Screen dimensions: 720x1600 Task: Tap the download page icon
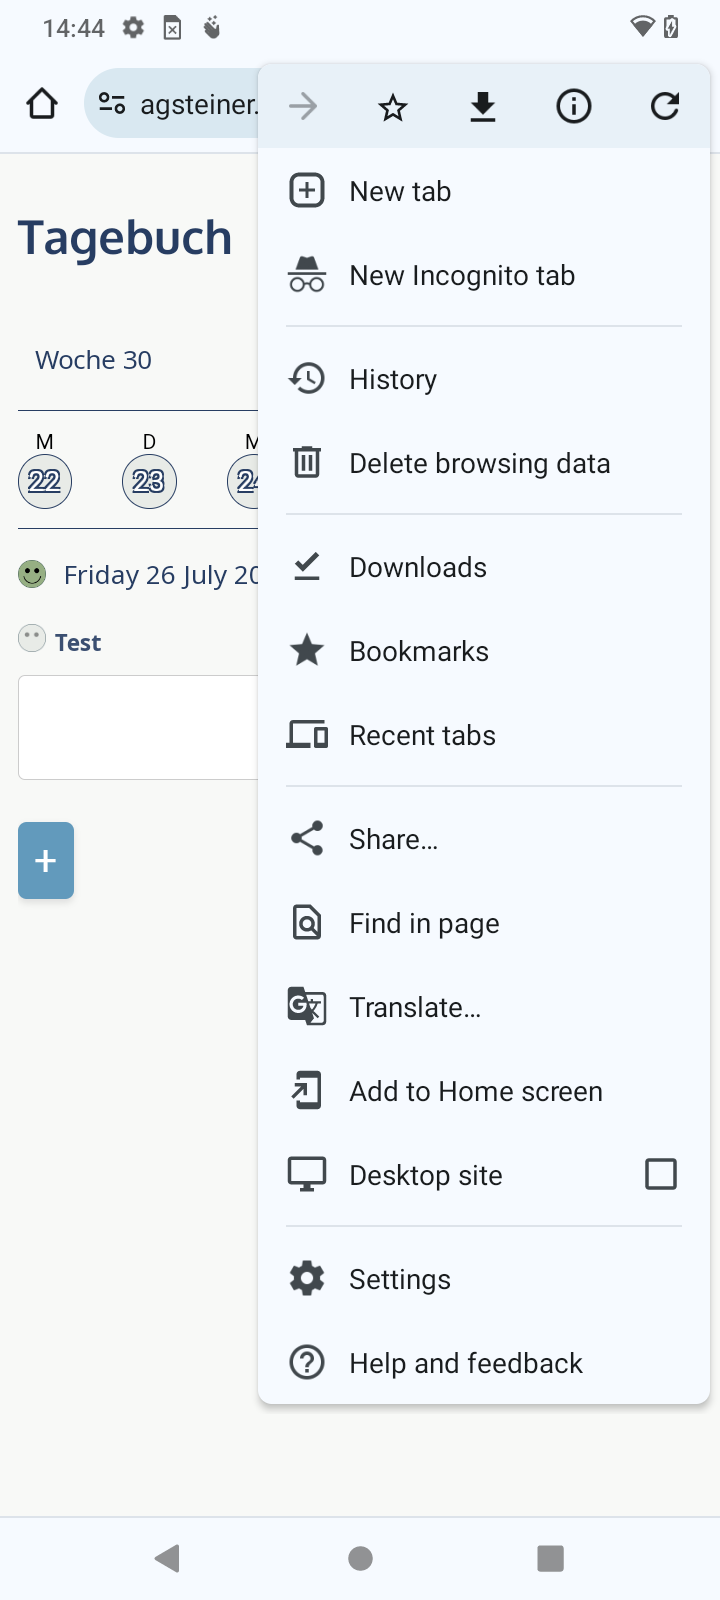(x=483, y=107)
